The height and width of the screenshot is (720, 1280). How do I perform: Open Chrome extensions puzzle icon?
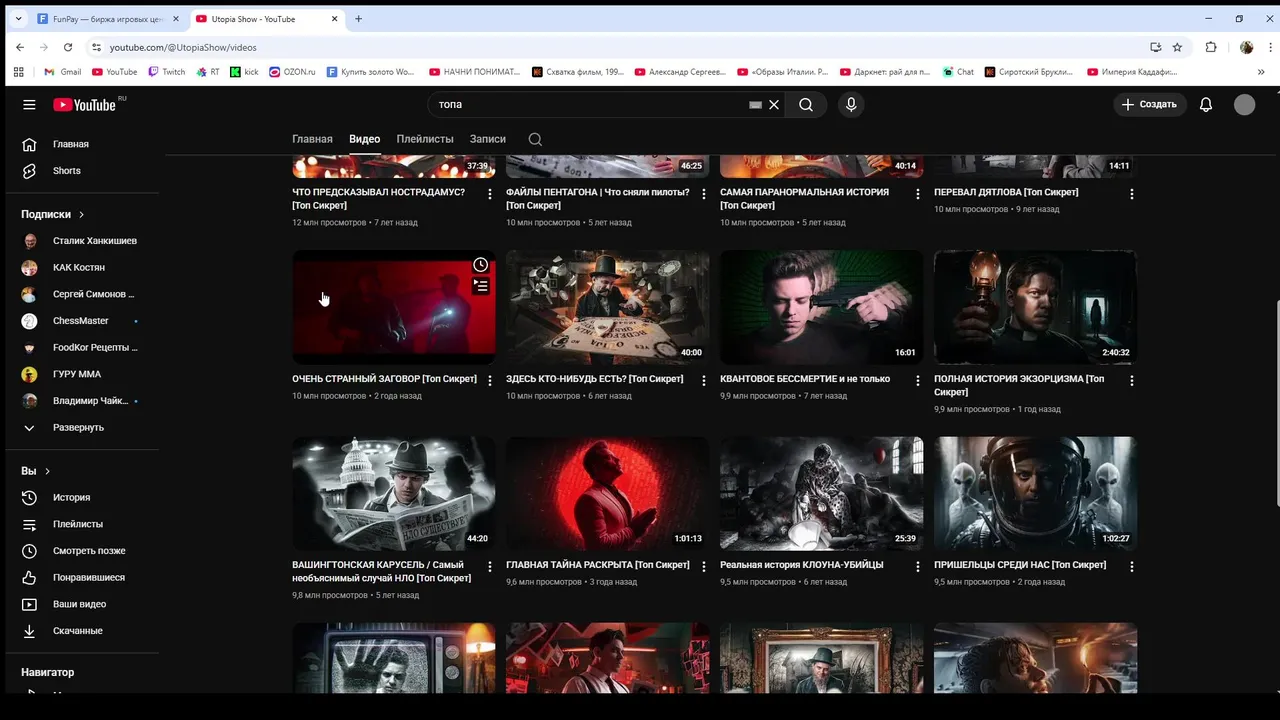tap(1211, 47)
